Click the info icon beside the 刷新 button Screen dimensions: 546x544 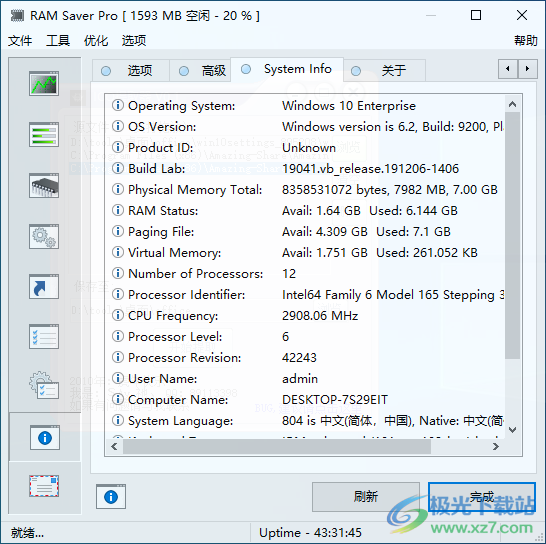(x=111, y=497)
